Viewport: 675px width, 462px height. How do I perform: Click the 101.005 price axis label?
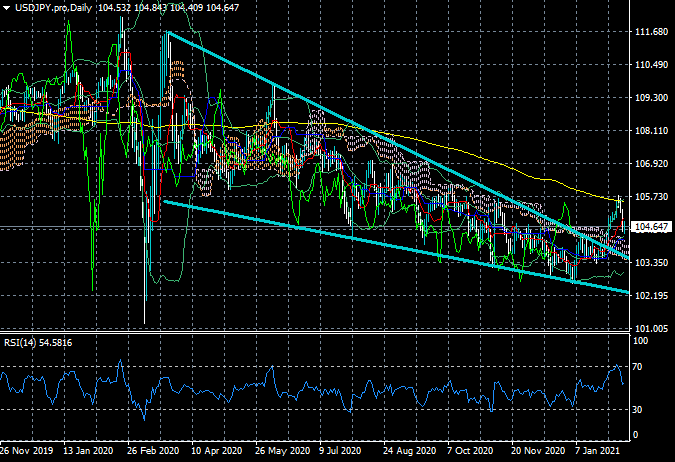click(651, 329)
